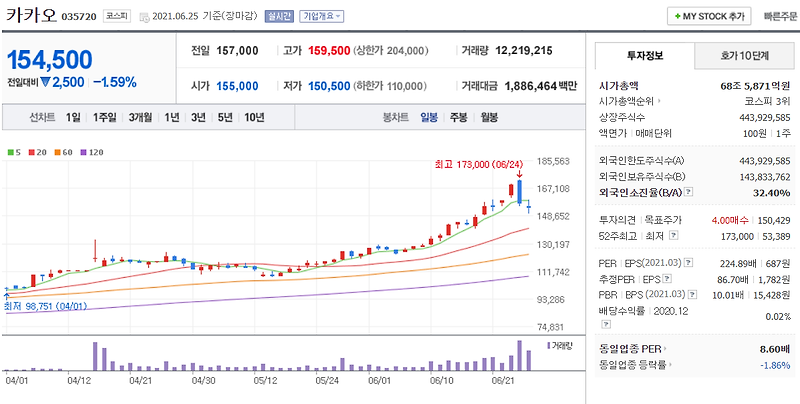Open the help icon next to 추정PER EPS

[667, 279]
